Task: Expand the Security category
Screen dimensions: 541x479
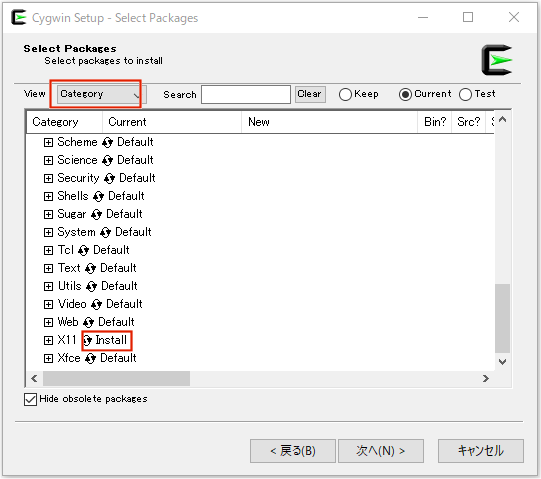Action: pos(48,178)
